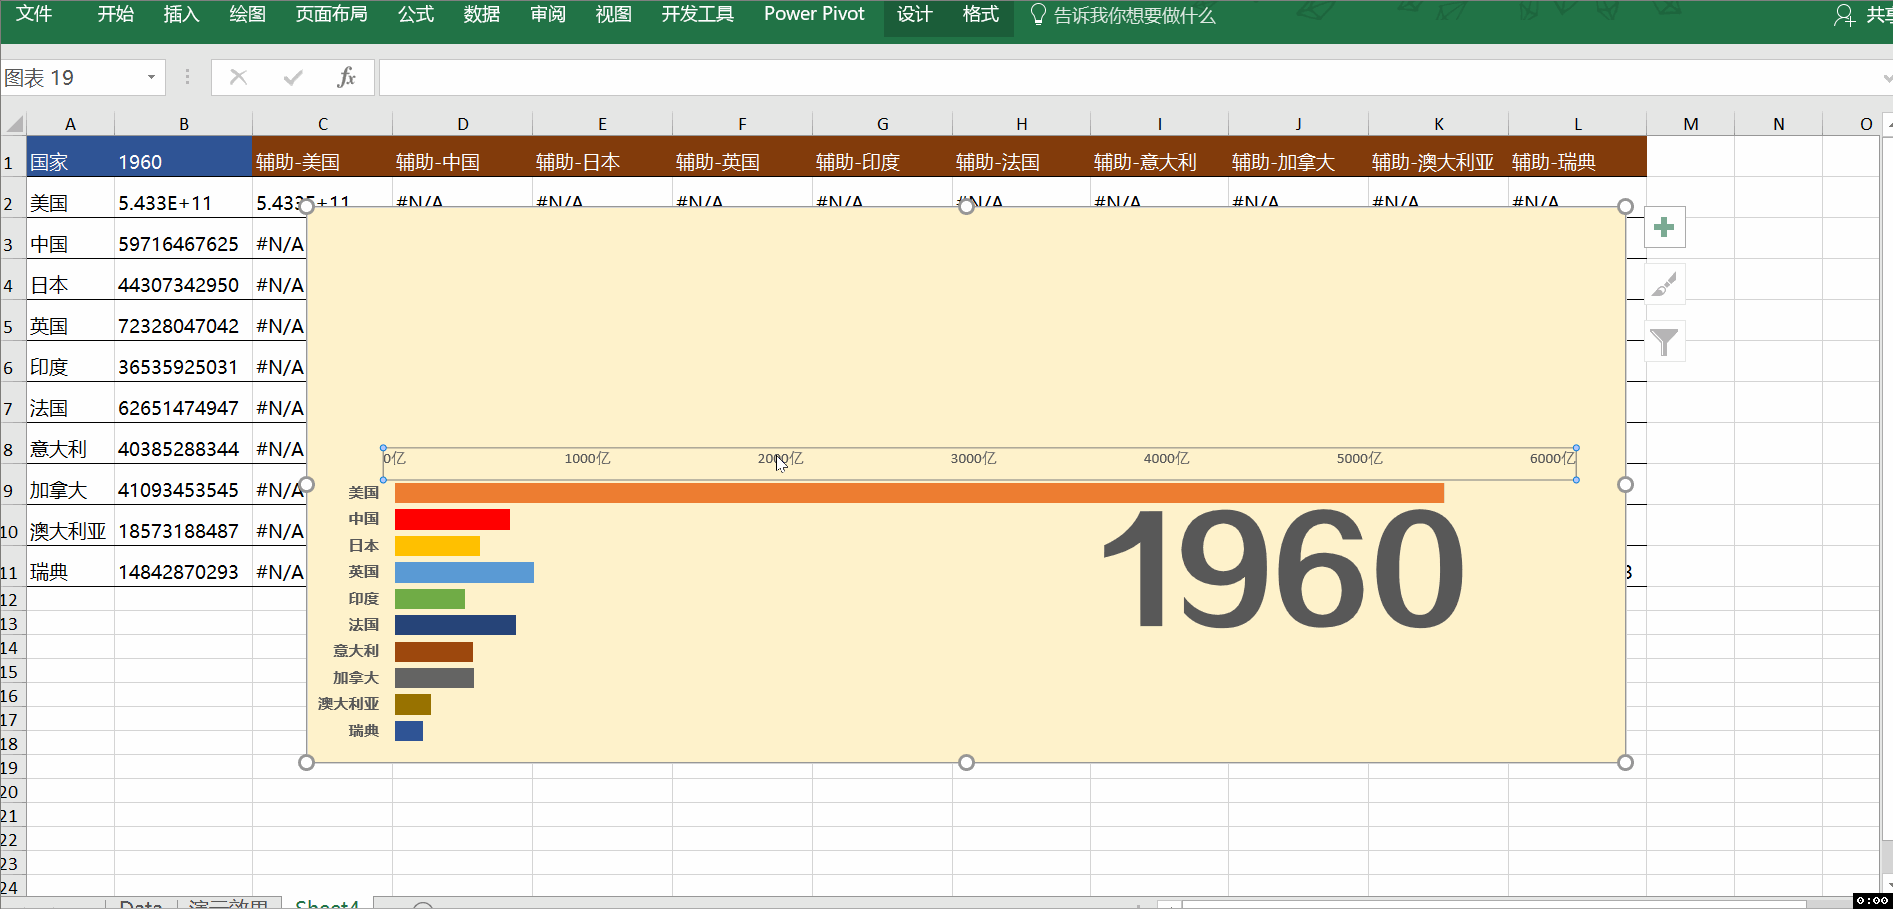This screenshot has height=909, width=1893.
Task: Select the red 中国 bar in chart
Action: click(x=452, y=519)
